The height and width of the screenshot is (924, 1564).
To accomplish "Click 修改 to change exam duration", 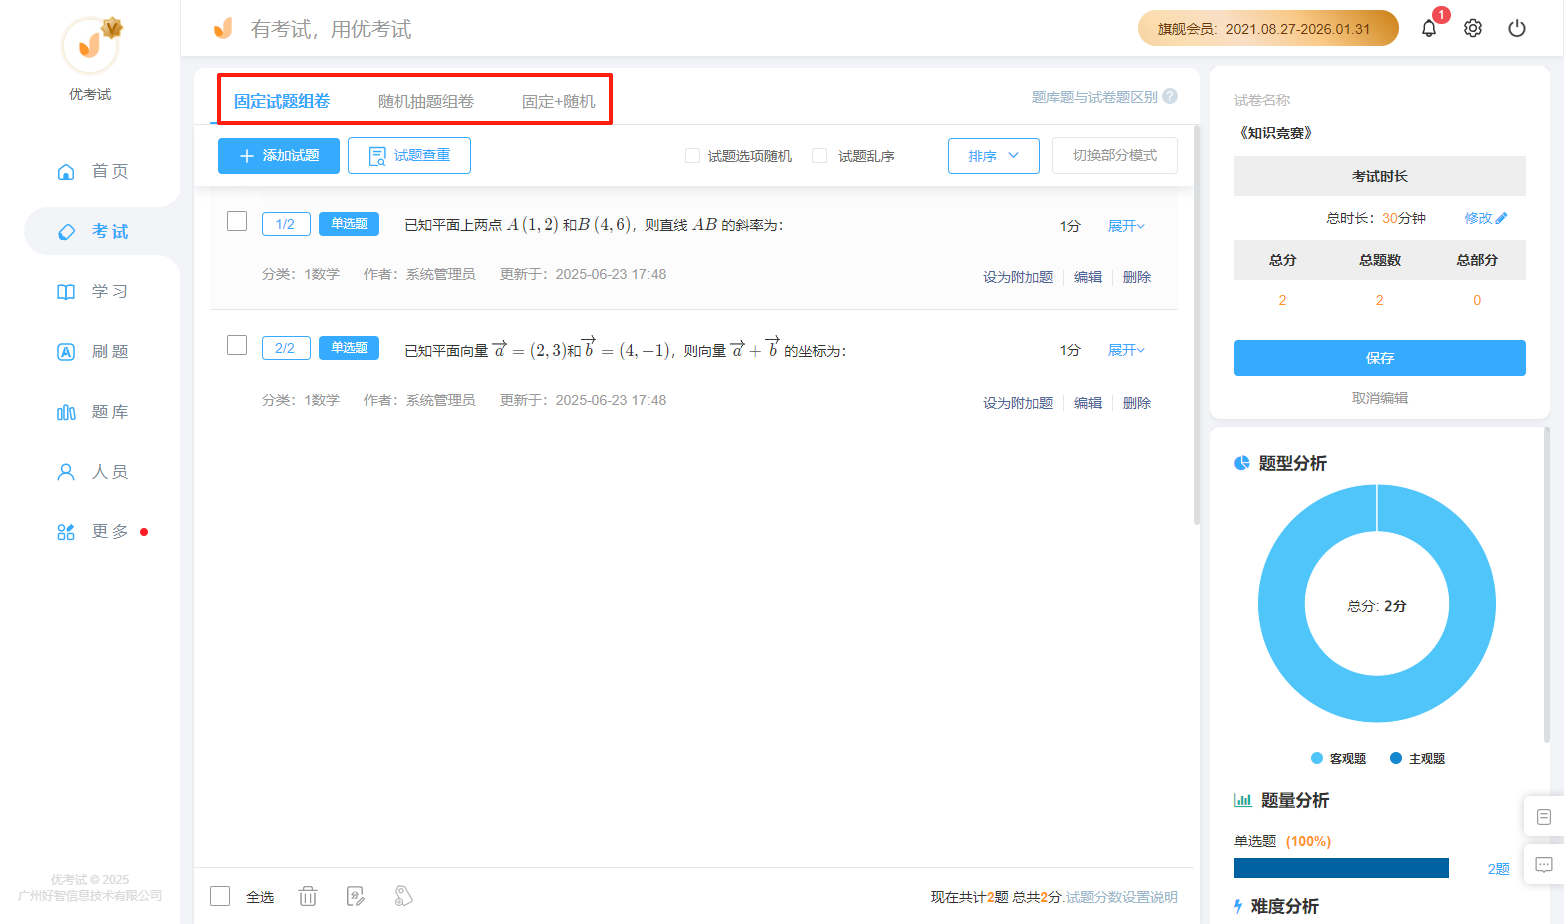I will 1478,218.
